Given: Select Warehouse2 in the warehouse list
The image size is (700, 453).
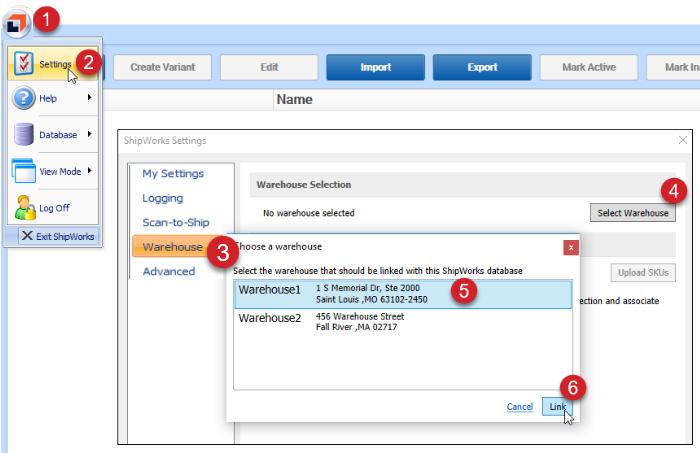Looking at the screenshot, I should [x=403, y=322].
